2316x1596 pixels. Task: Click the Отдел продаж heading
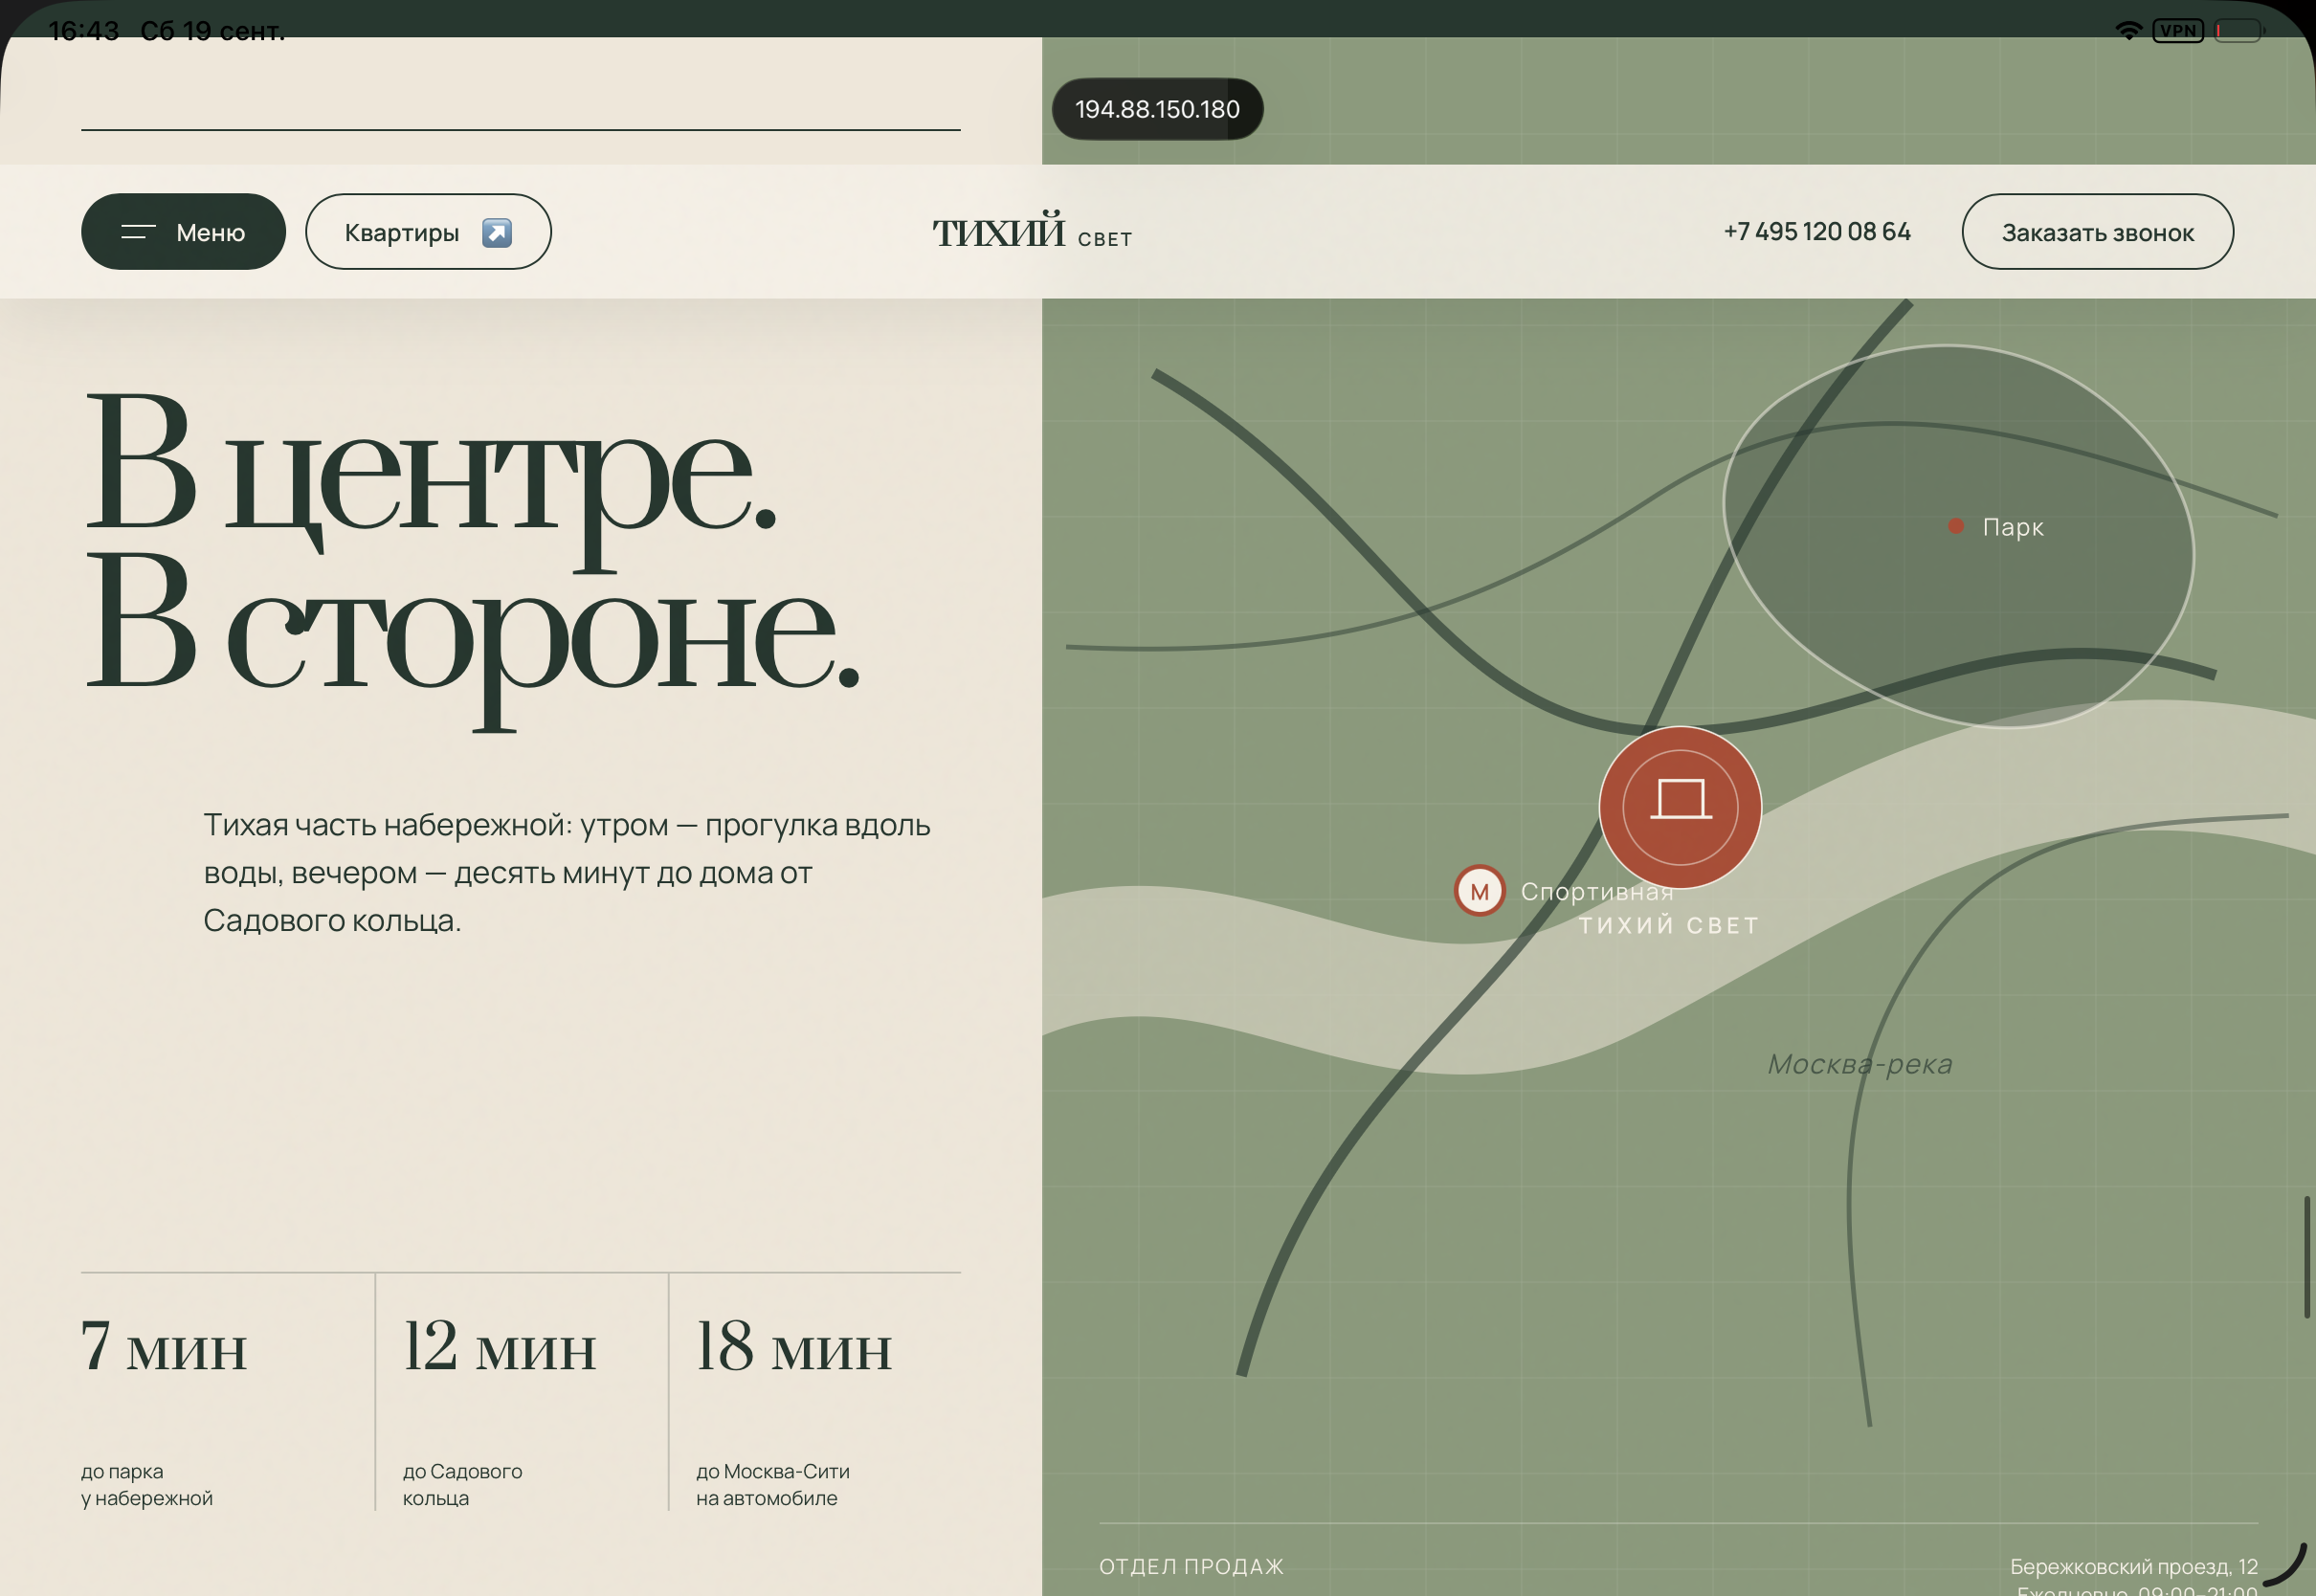point(1191,1567)
